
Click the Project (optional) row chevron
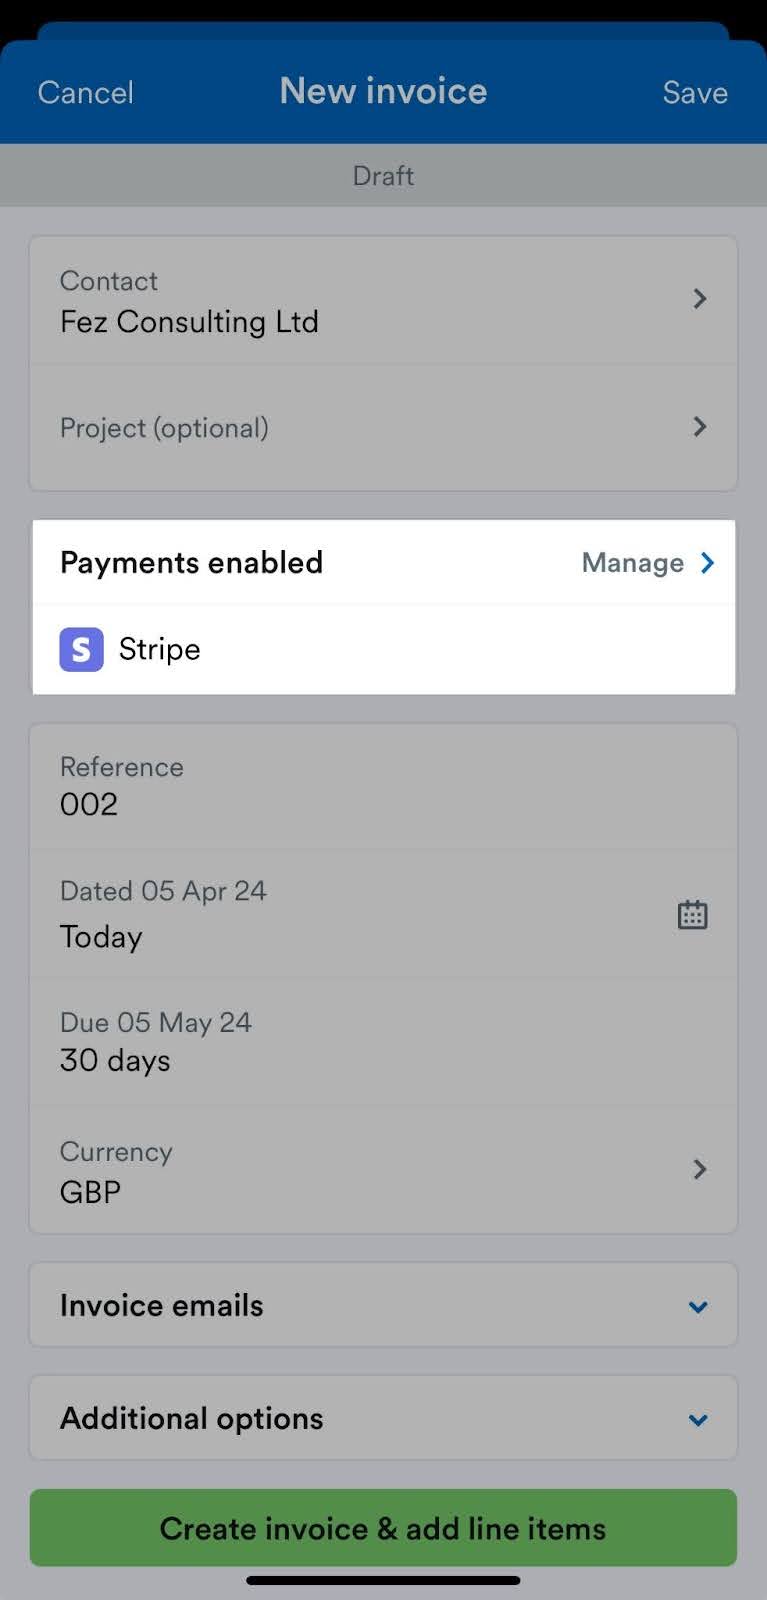coord(699,427)
